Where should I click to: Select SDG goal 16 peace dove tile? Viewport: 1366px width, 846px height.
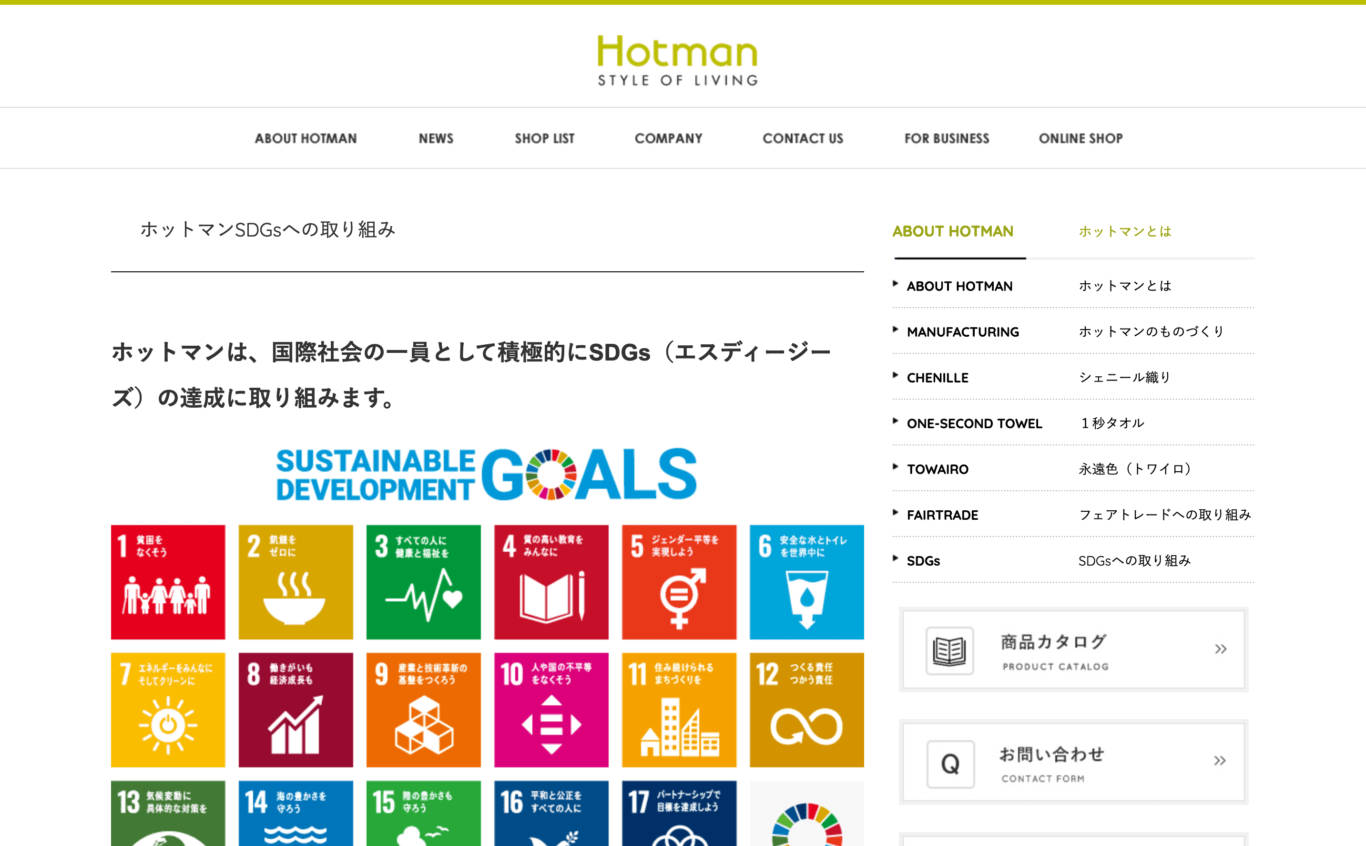point(551,813)
